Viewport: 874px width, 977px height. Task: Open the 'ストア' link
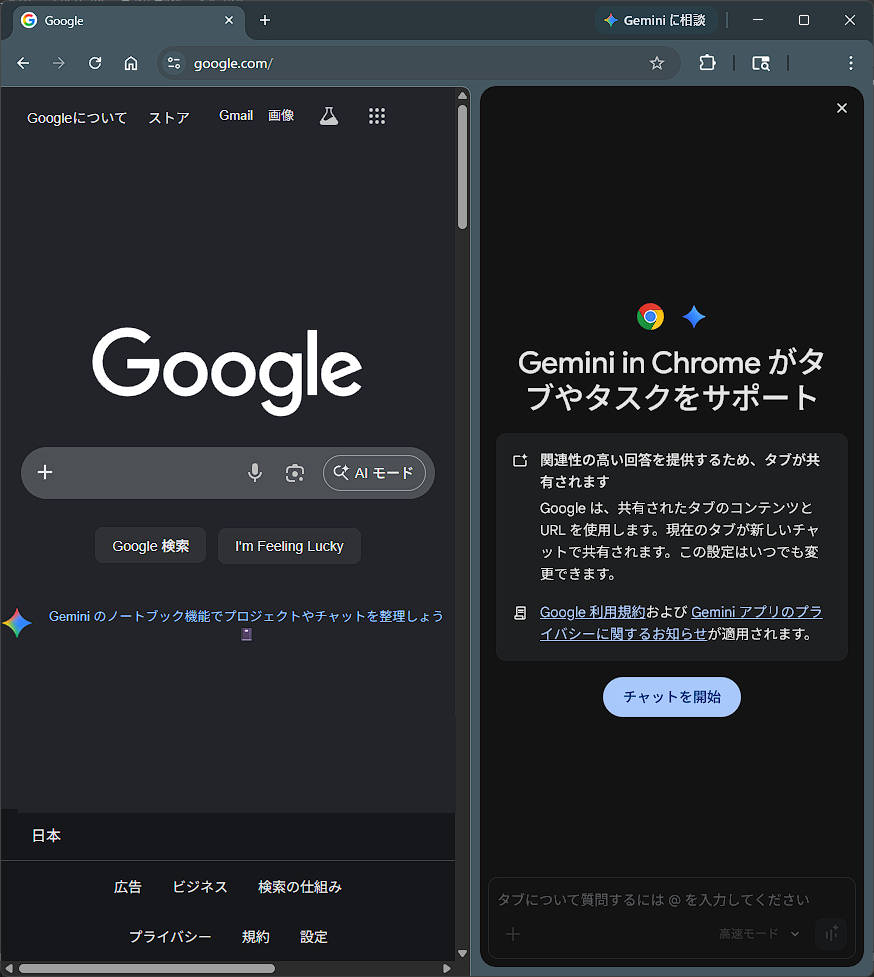coord(169,118)
